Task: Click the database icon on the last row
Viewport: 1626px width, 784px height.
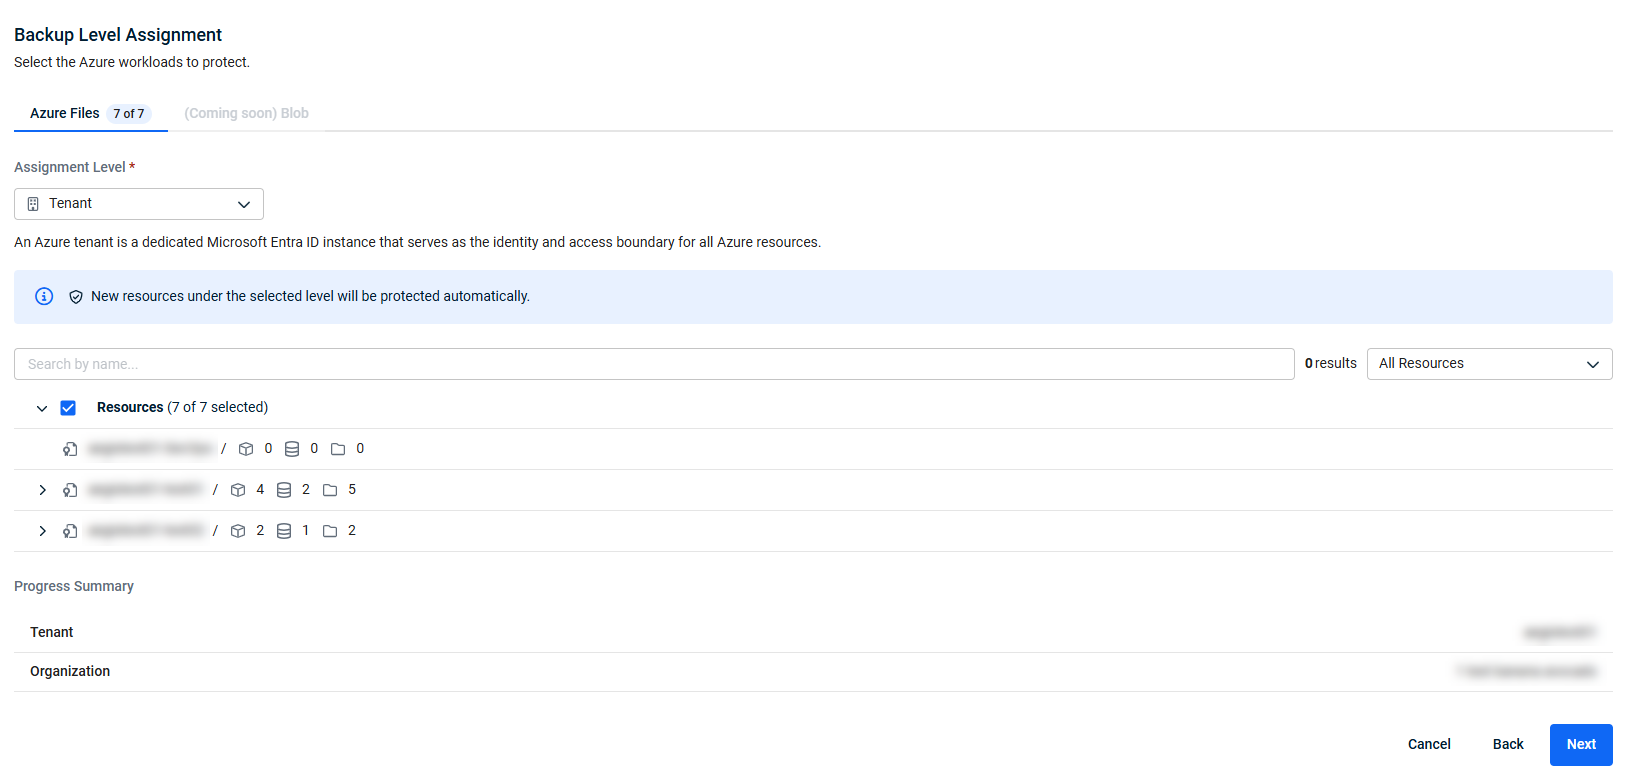Action: point(284,531)
